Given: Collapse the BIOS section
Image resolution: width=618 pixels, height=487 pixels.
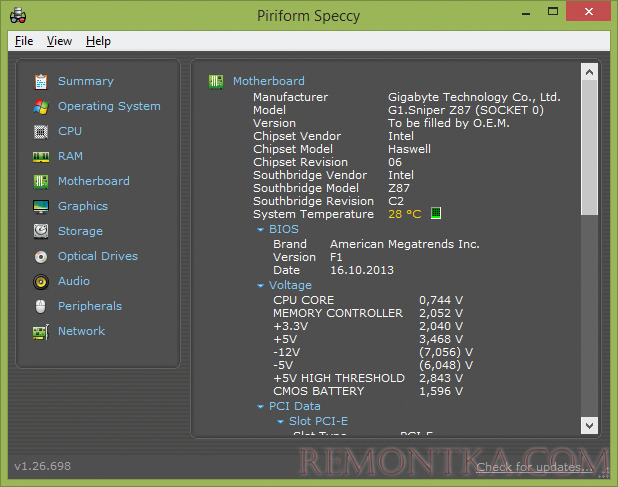Looking at the screenshot, I should [x=260, y=230].
